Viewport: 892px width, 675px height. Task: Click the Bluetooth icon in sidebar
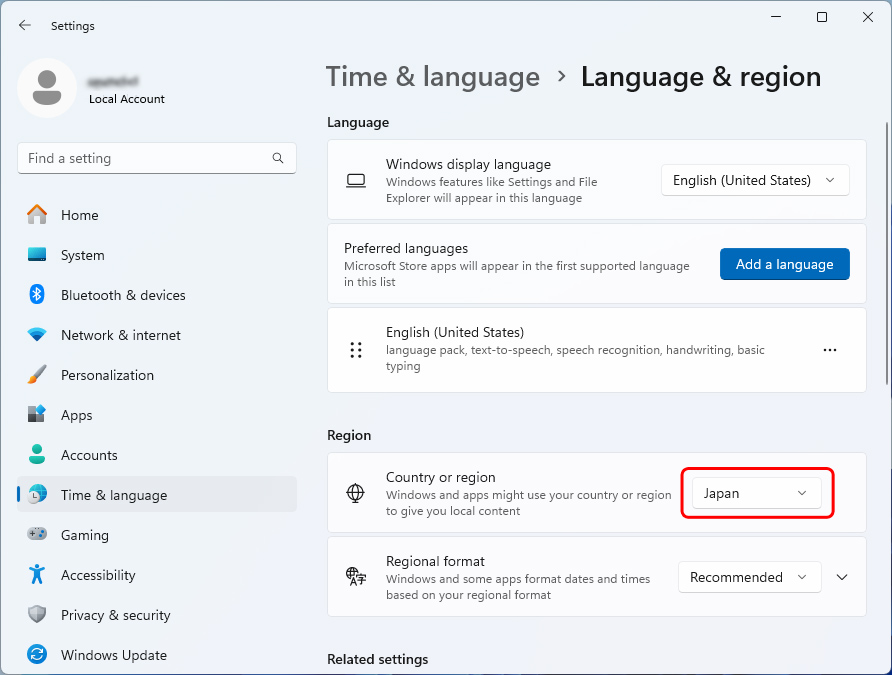point(37,295)
